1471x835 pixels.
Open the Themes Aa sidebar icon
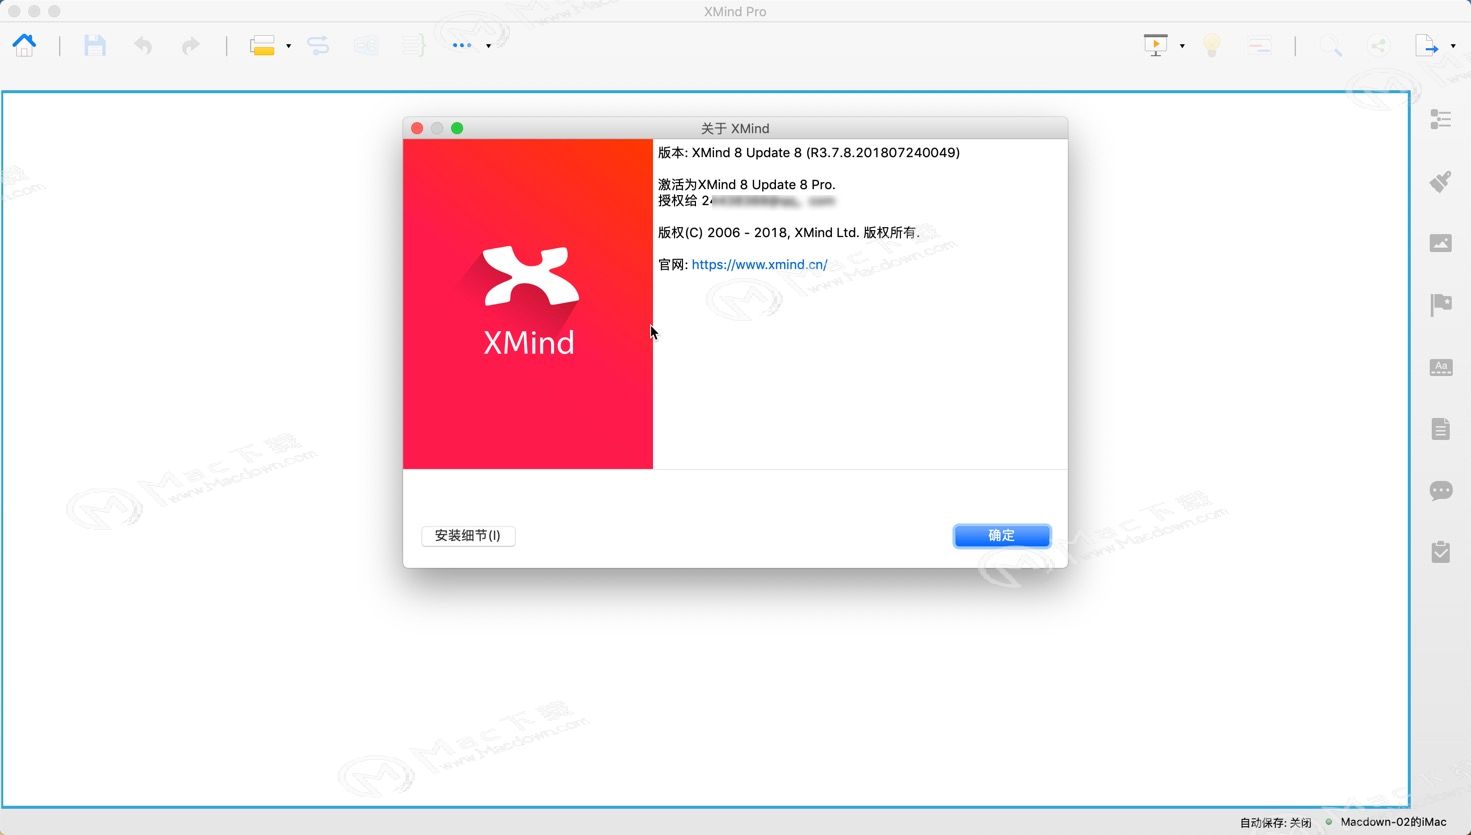1441,367
